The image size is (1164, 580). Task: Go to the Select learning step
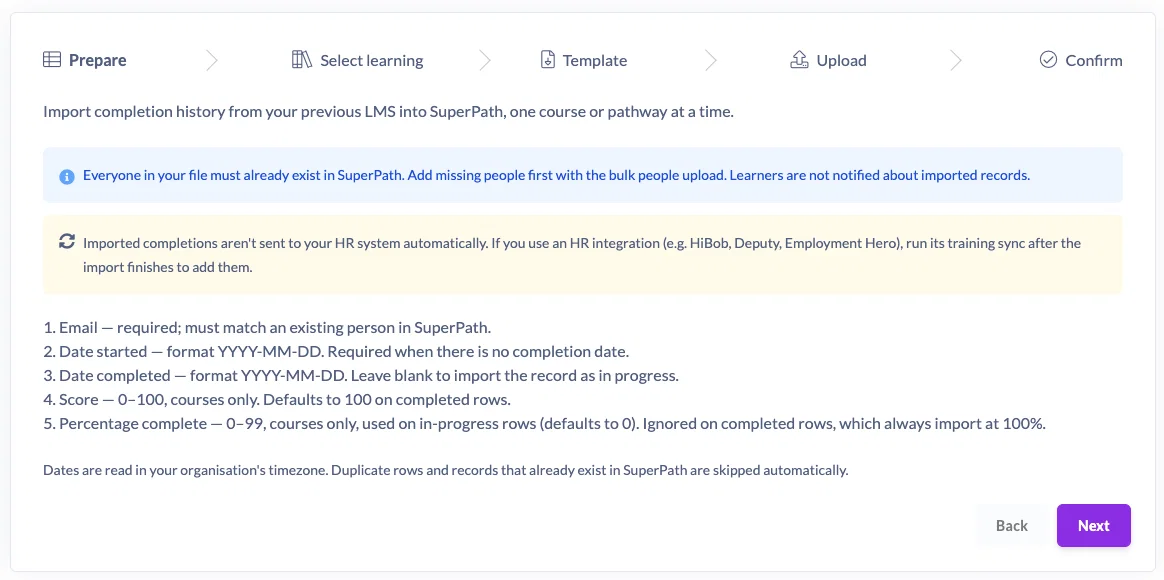click(358, 60)
